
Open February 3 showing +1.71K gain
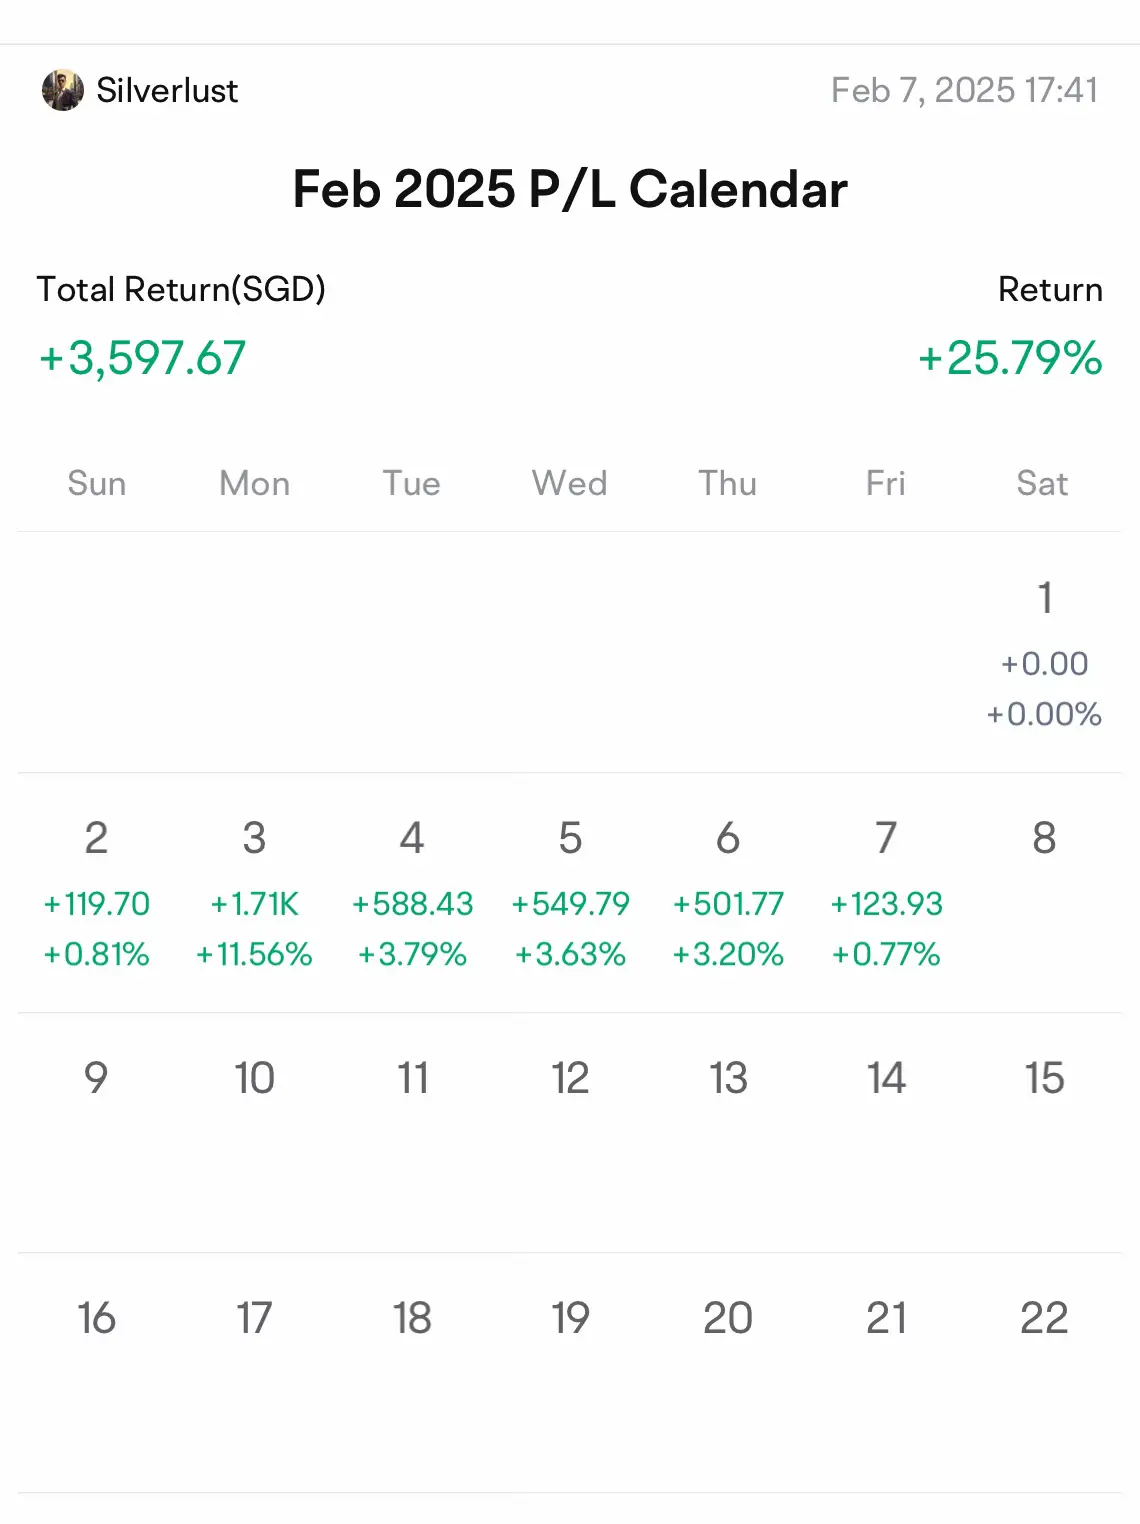click(x=254, y=893)
